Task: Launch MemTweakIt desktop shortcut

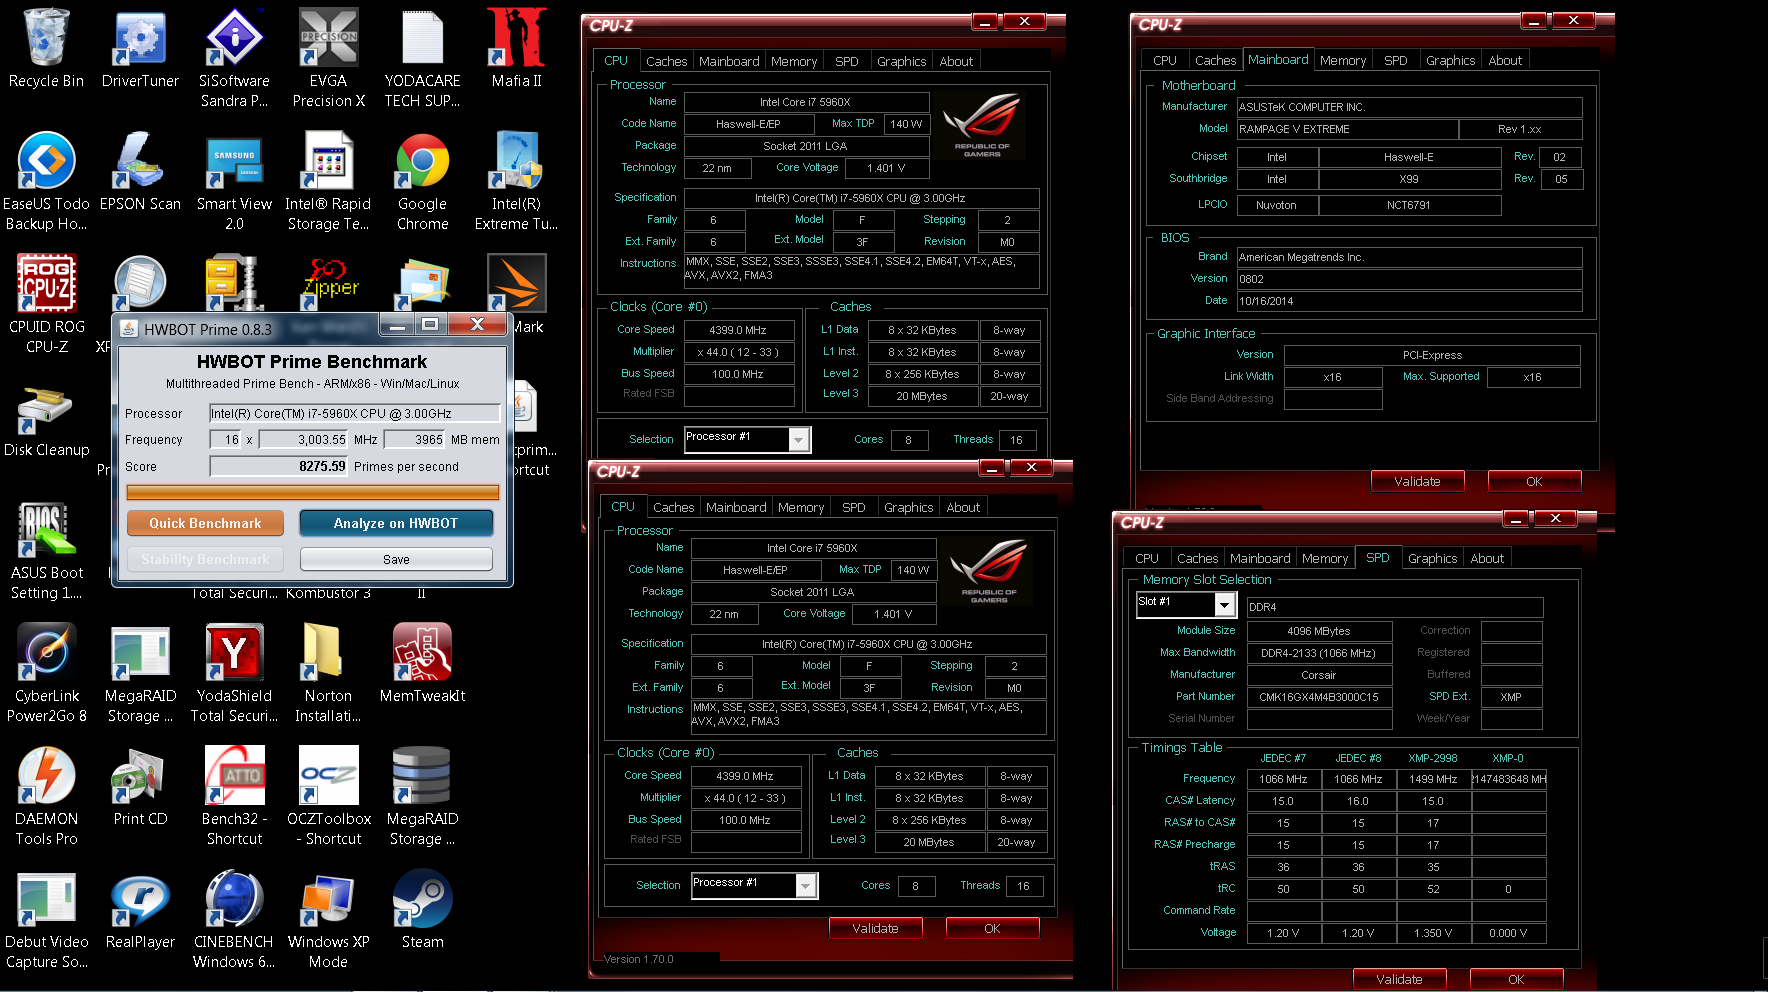Action: pyautogui.click(x=422, y=663)
